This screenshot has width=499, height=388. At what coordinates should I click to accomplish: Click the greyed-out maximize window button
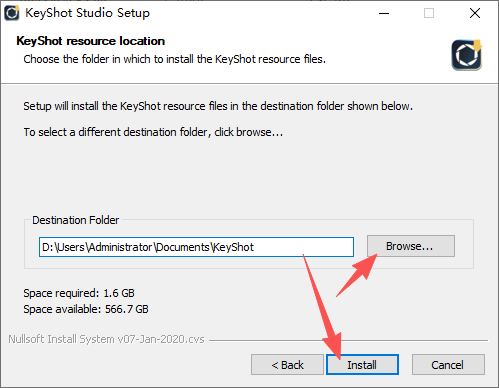pyautogui.click(x=429, y=13)
